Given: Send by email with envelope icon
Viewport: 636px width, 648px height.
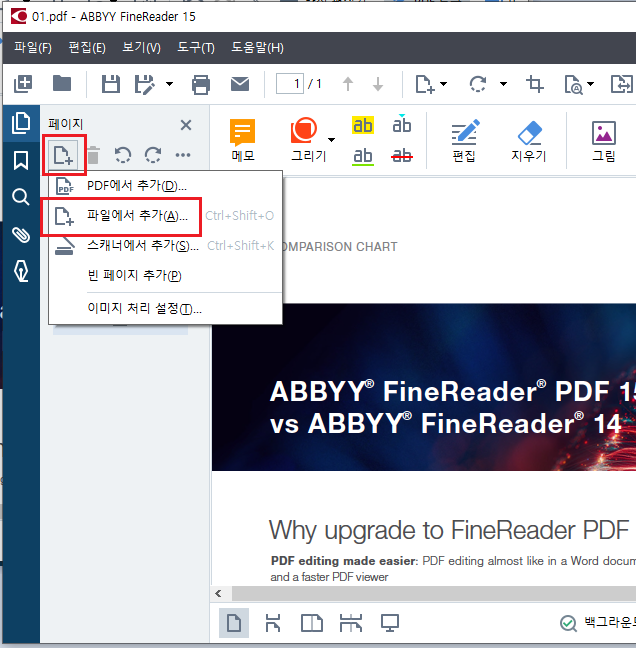Looking at the screenshot, I should 240,84.
